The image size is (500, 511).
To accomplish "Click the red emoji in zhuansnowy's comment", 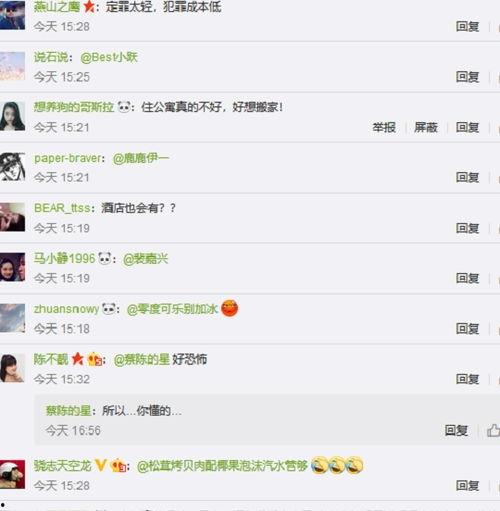I will [229, 308].
